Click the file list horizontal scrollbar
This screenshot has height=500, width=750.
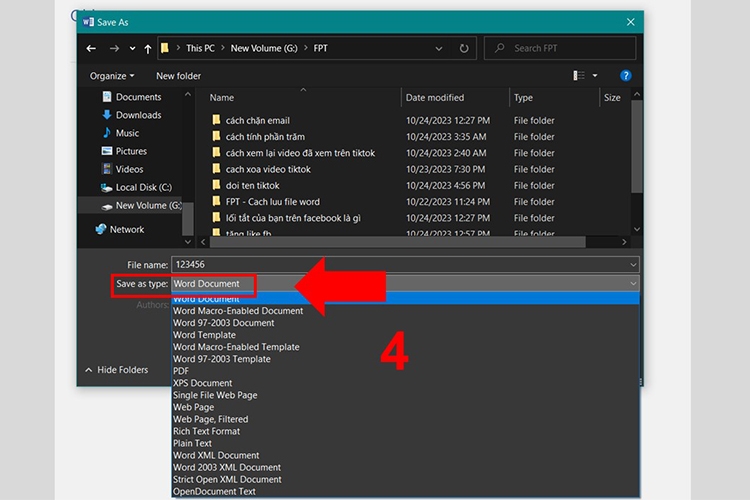(397, 242)
